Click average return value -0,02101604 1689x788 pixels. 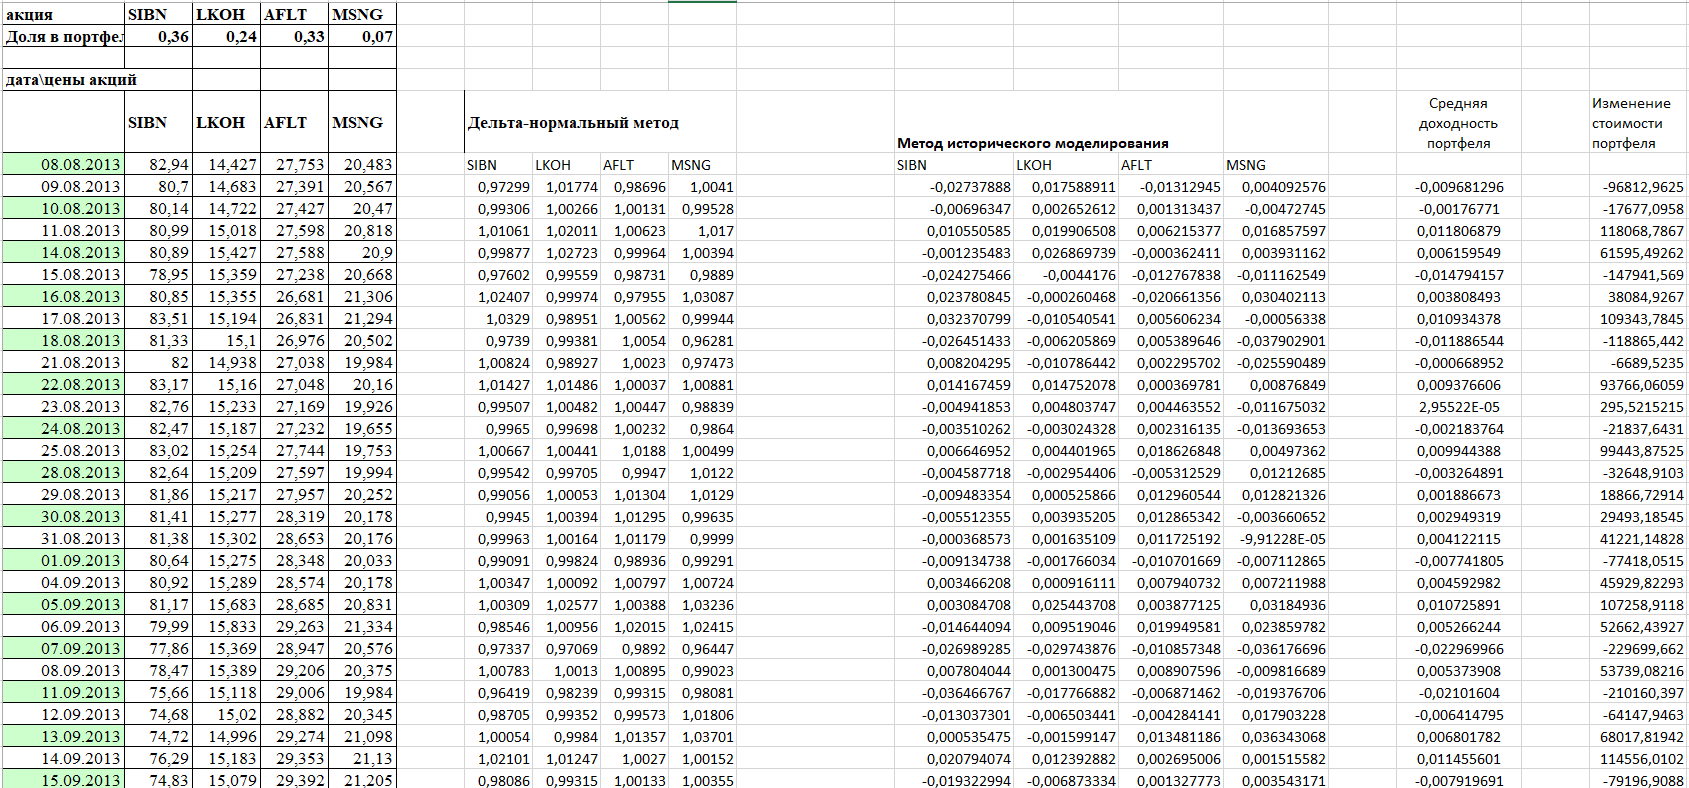1458,693
